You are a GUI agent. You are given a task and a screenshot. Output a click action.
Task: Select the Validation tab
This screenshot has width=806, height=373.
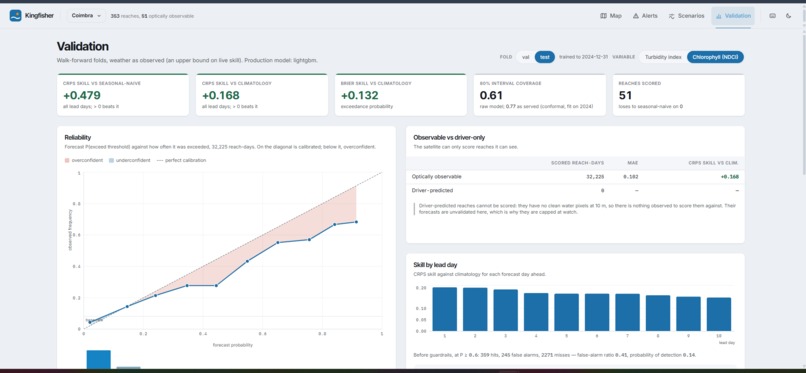[x=733, y=16]
